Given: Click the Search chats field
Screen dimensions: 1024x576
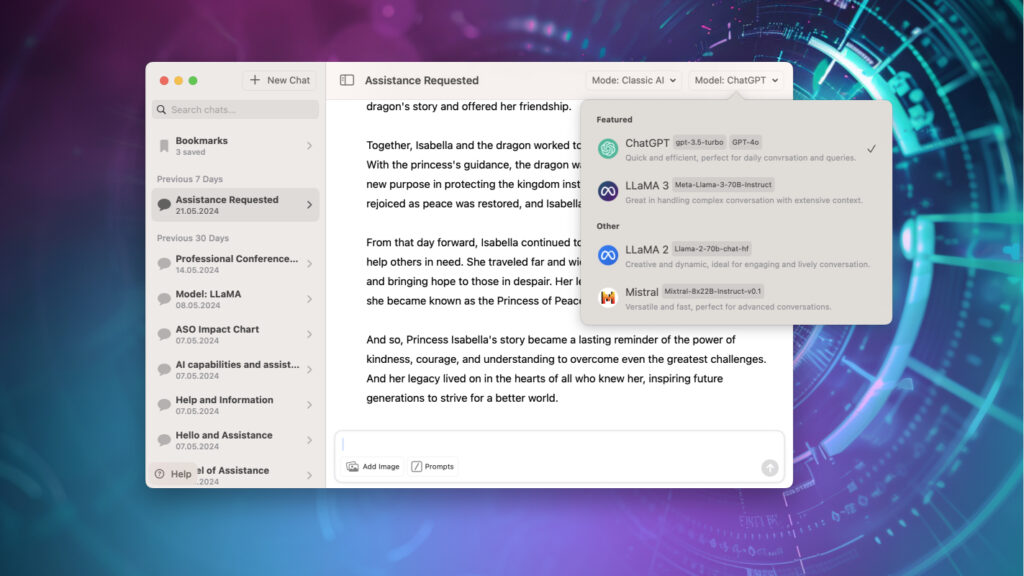Looking at the screenshot, I should (235, 110).
